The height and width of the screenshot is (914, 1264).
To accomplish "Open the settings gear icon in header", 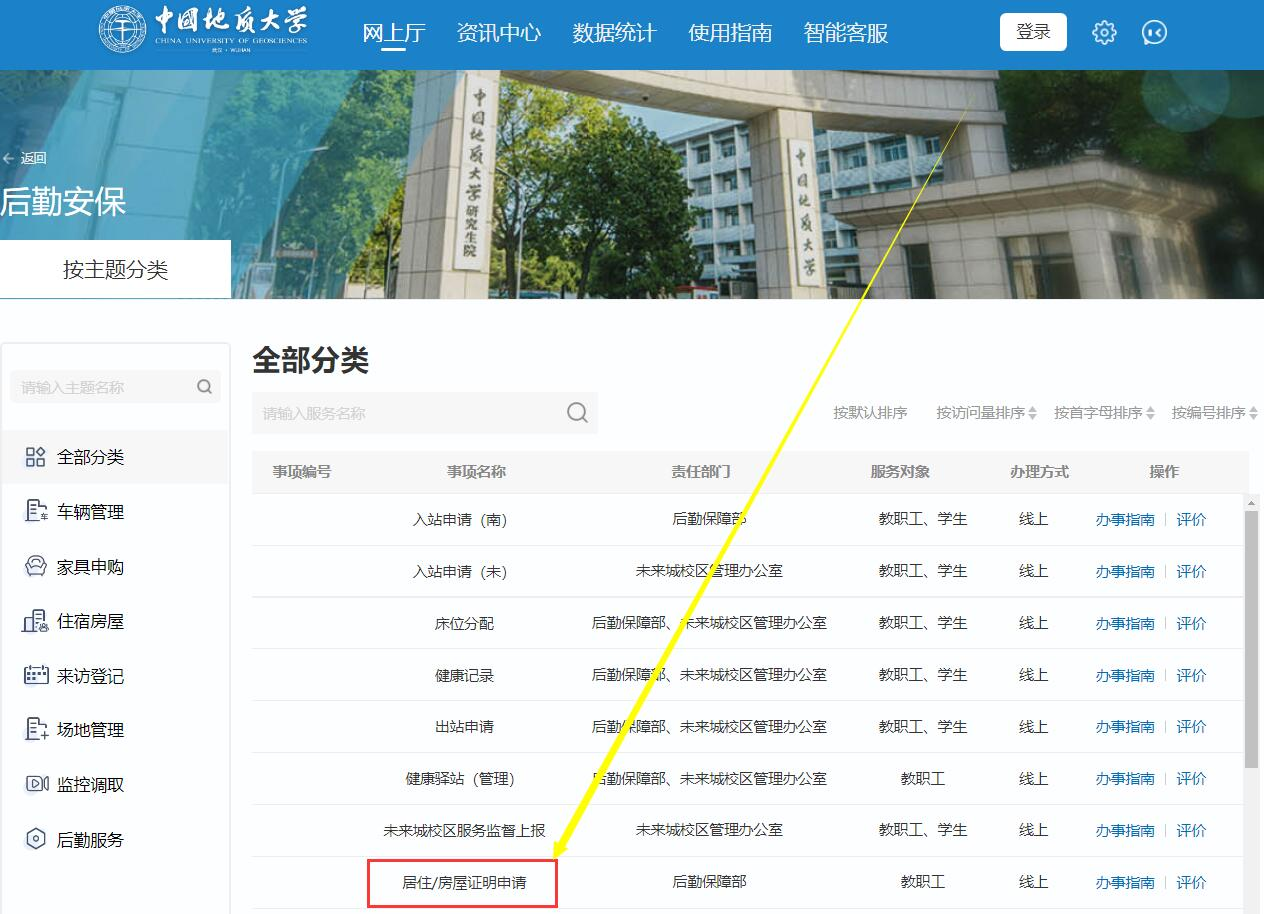I will click(1104, 32).
